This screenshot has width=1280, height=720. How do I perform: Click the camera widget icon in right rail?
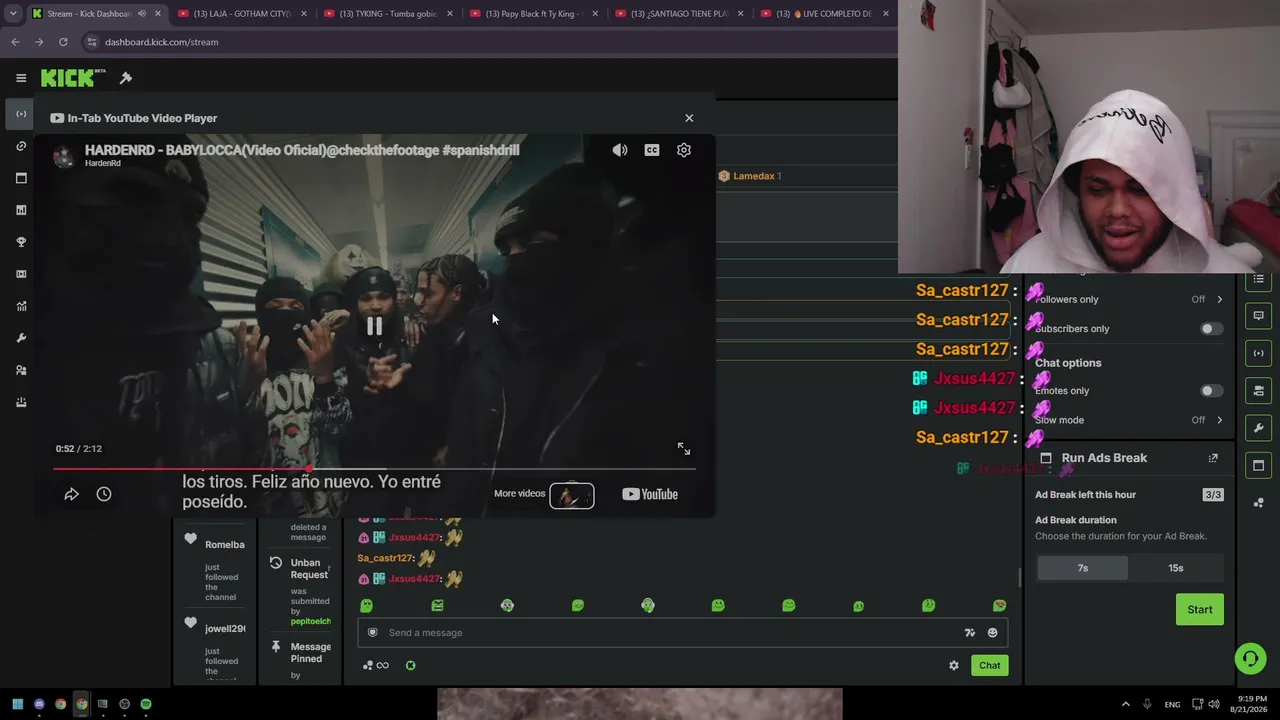point(1259,390)
